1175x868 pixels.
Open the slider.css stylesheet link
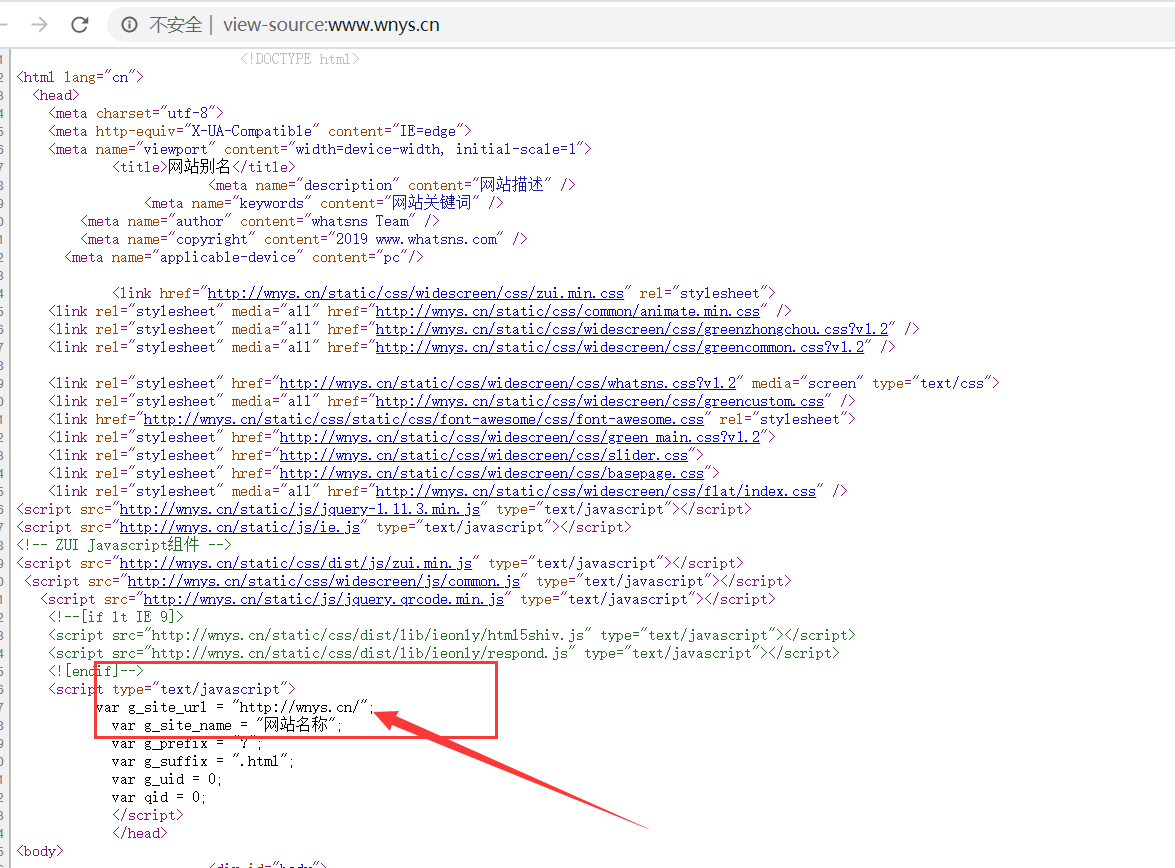(483, 455)
